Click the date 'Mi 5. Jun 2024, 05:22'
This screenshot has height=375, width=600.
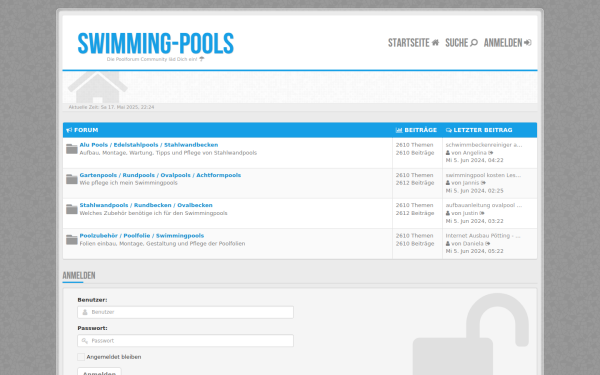point(474,251)
